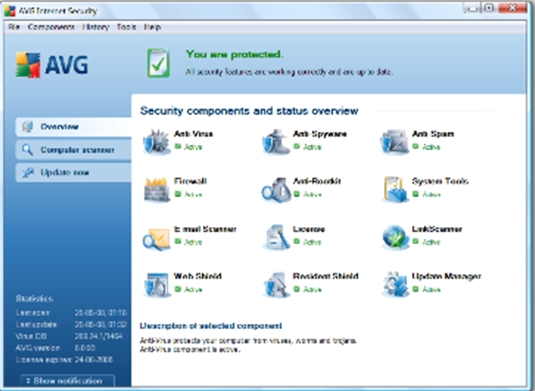Select the Anti-Spyware label
Image resolution: width=535 pixels, height=391 pixels.
320,134
